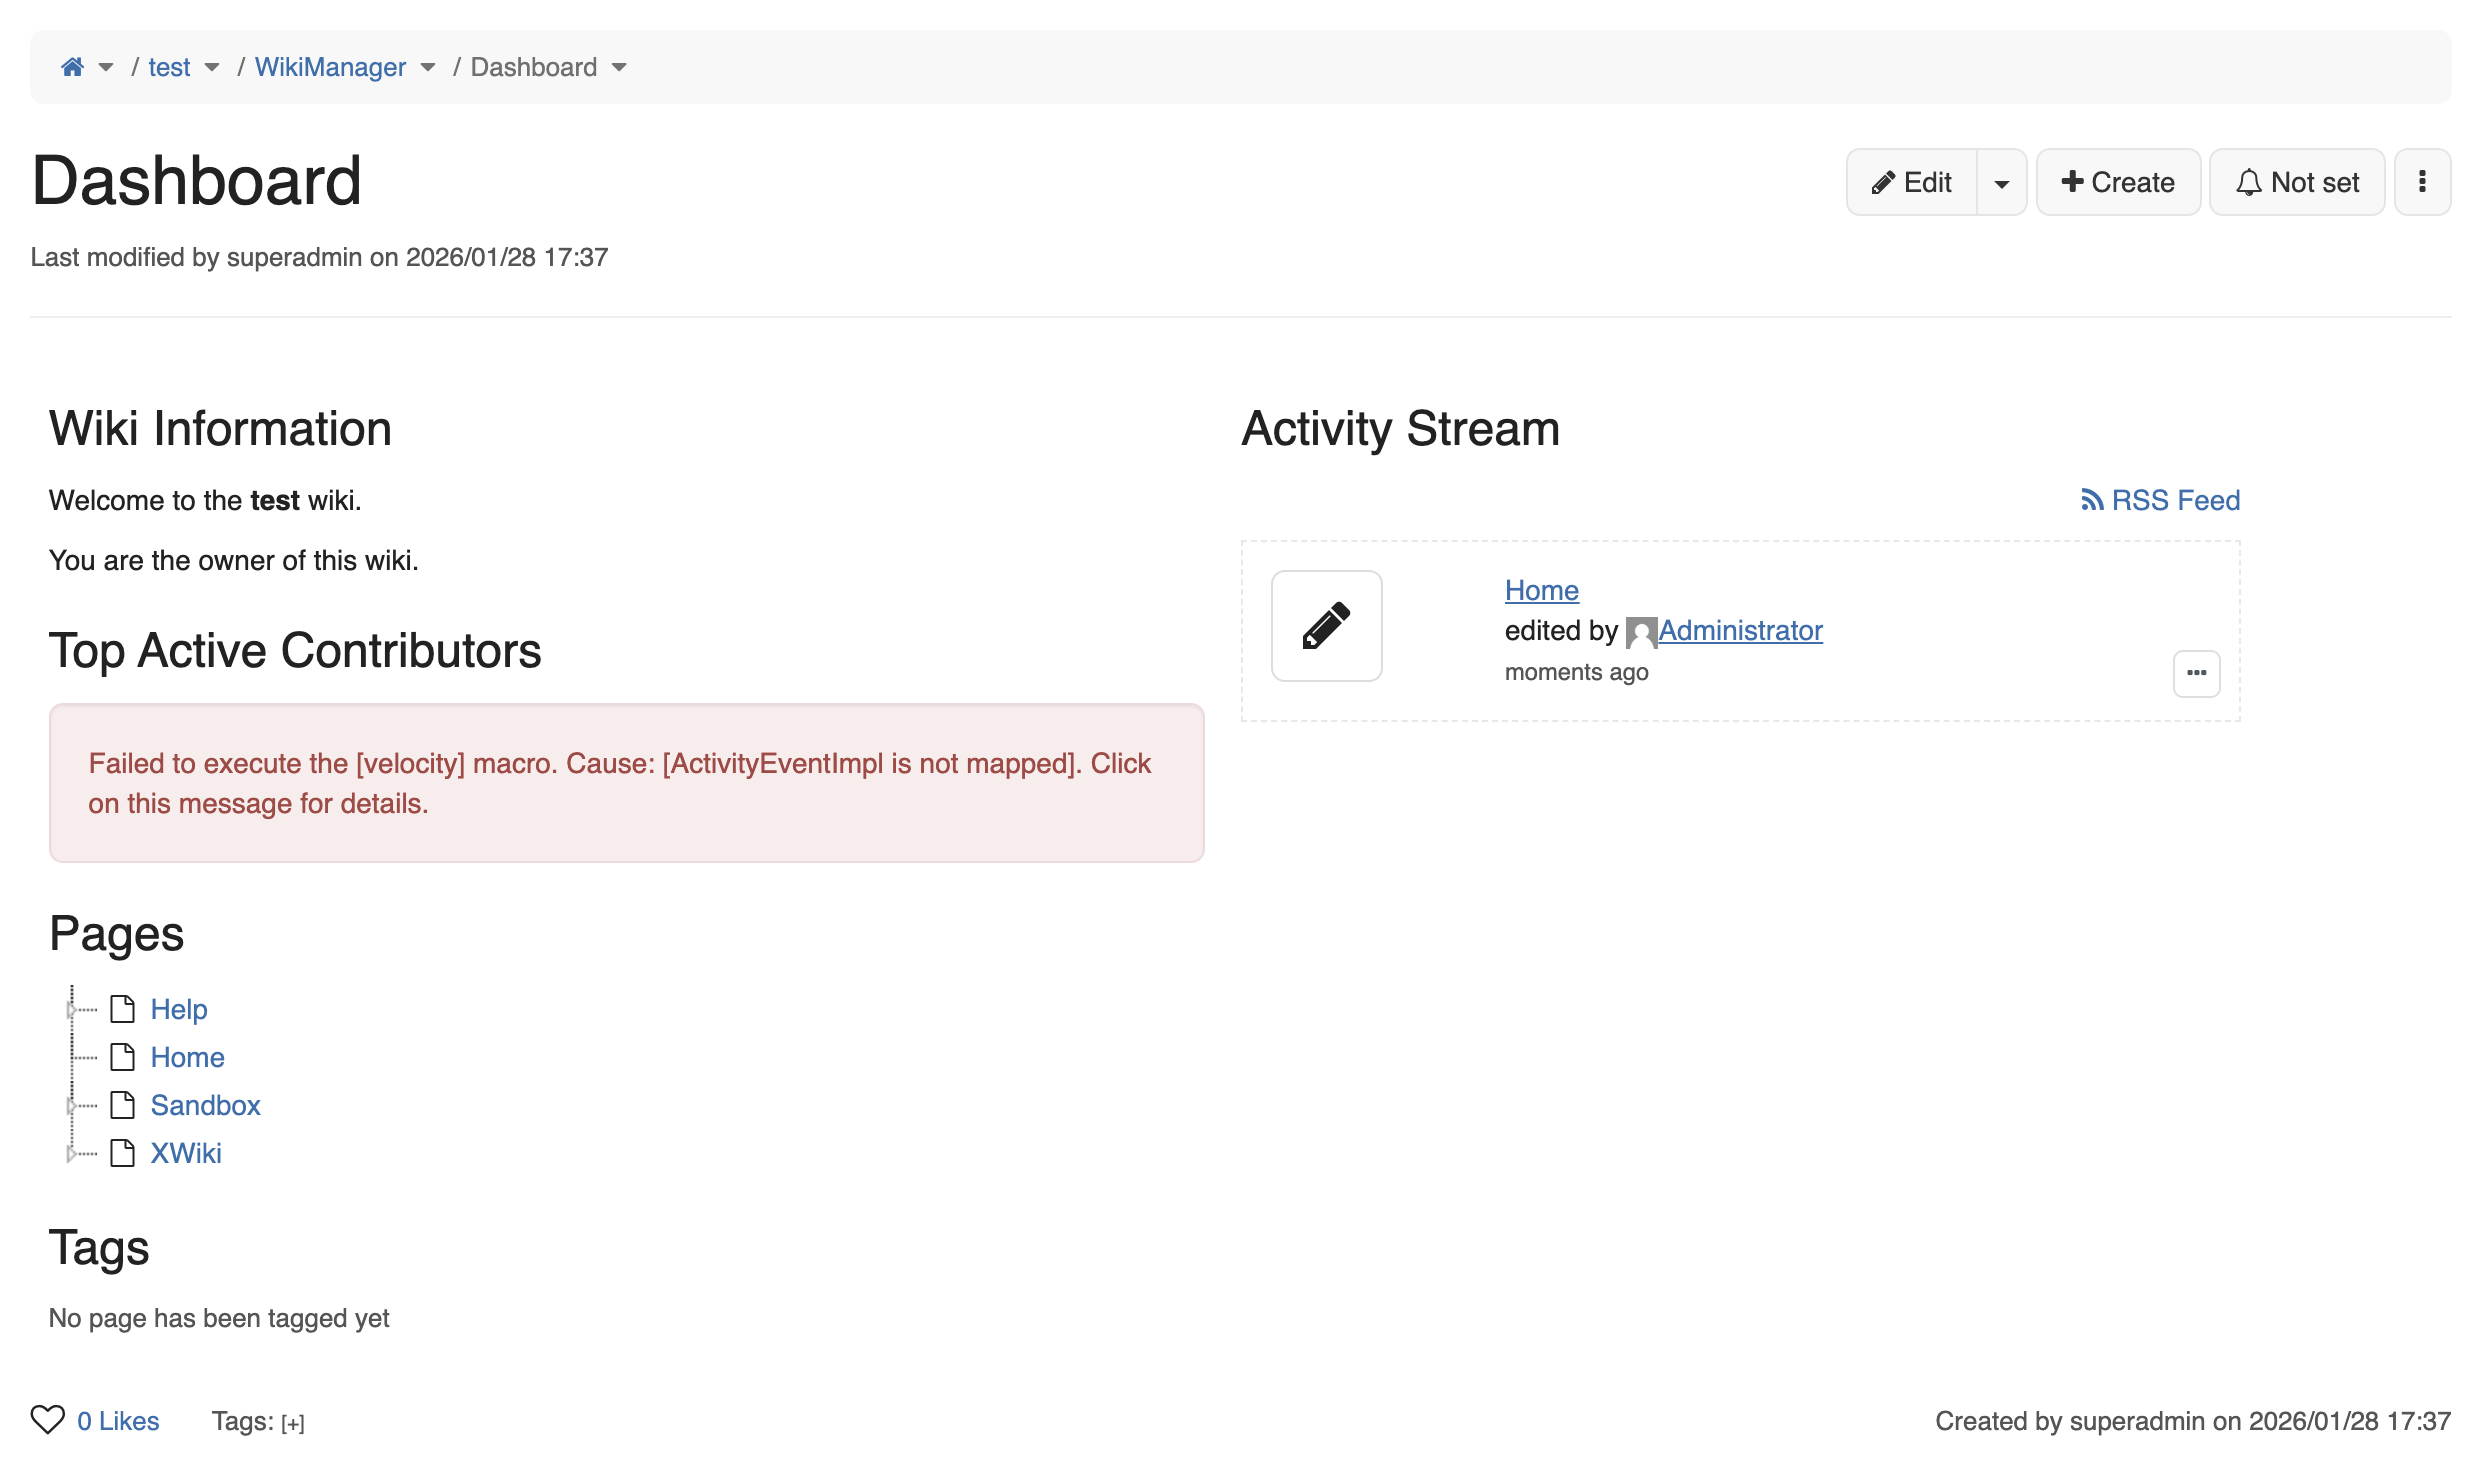The height and width of the screenshot is (1478, 2486).
Task: Click the heart Likes icon
Action: [47, 1420]
